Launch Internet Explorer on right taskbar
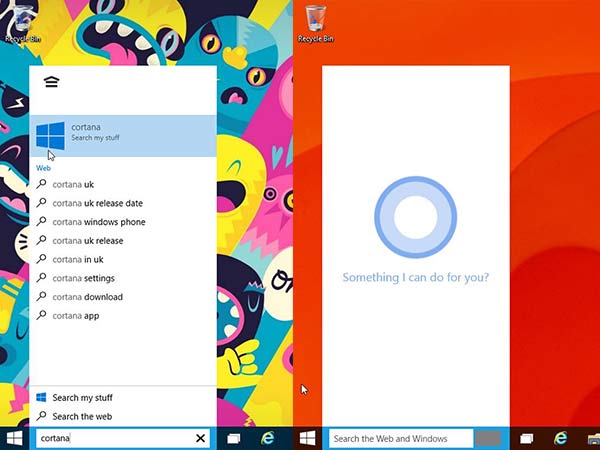Screen dimensions: 600x450 [x=561, y=438]
